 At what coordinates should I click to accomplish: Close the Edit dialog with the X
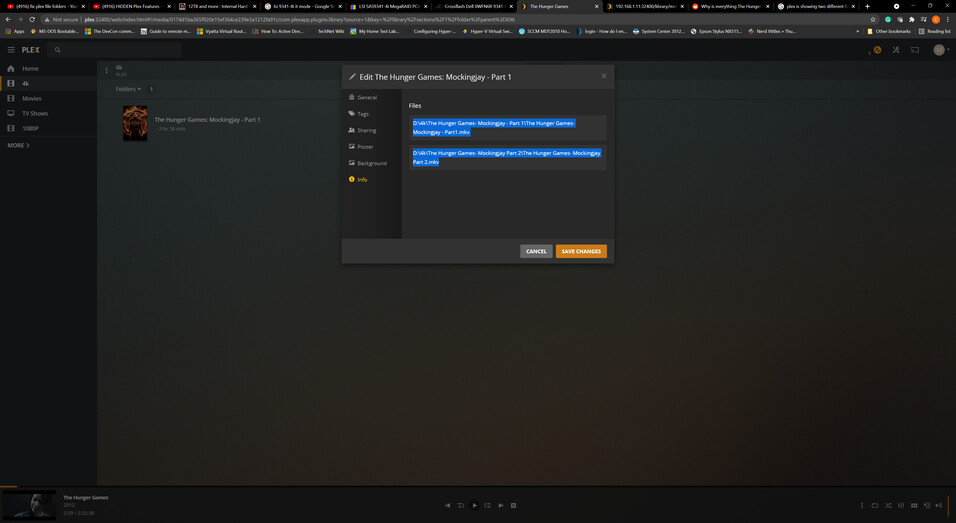[604, 76]
